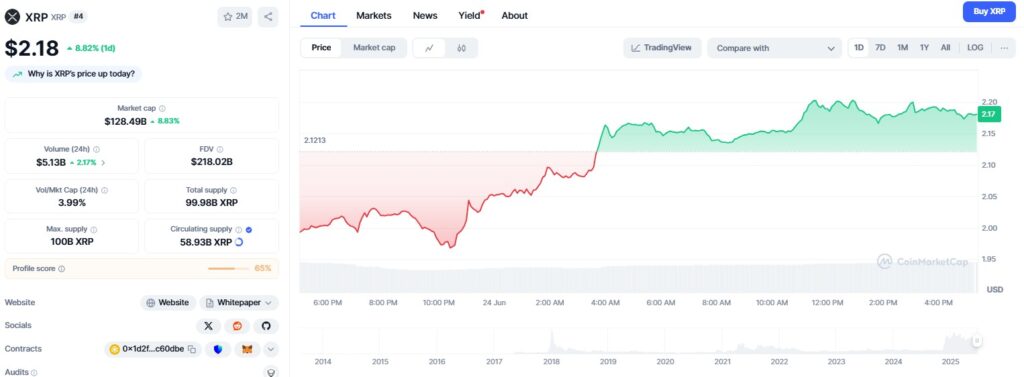Open the Compare with dropdown

[775, 48]
